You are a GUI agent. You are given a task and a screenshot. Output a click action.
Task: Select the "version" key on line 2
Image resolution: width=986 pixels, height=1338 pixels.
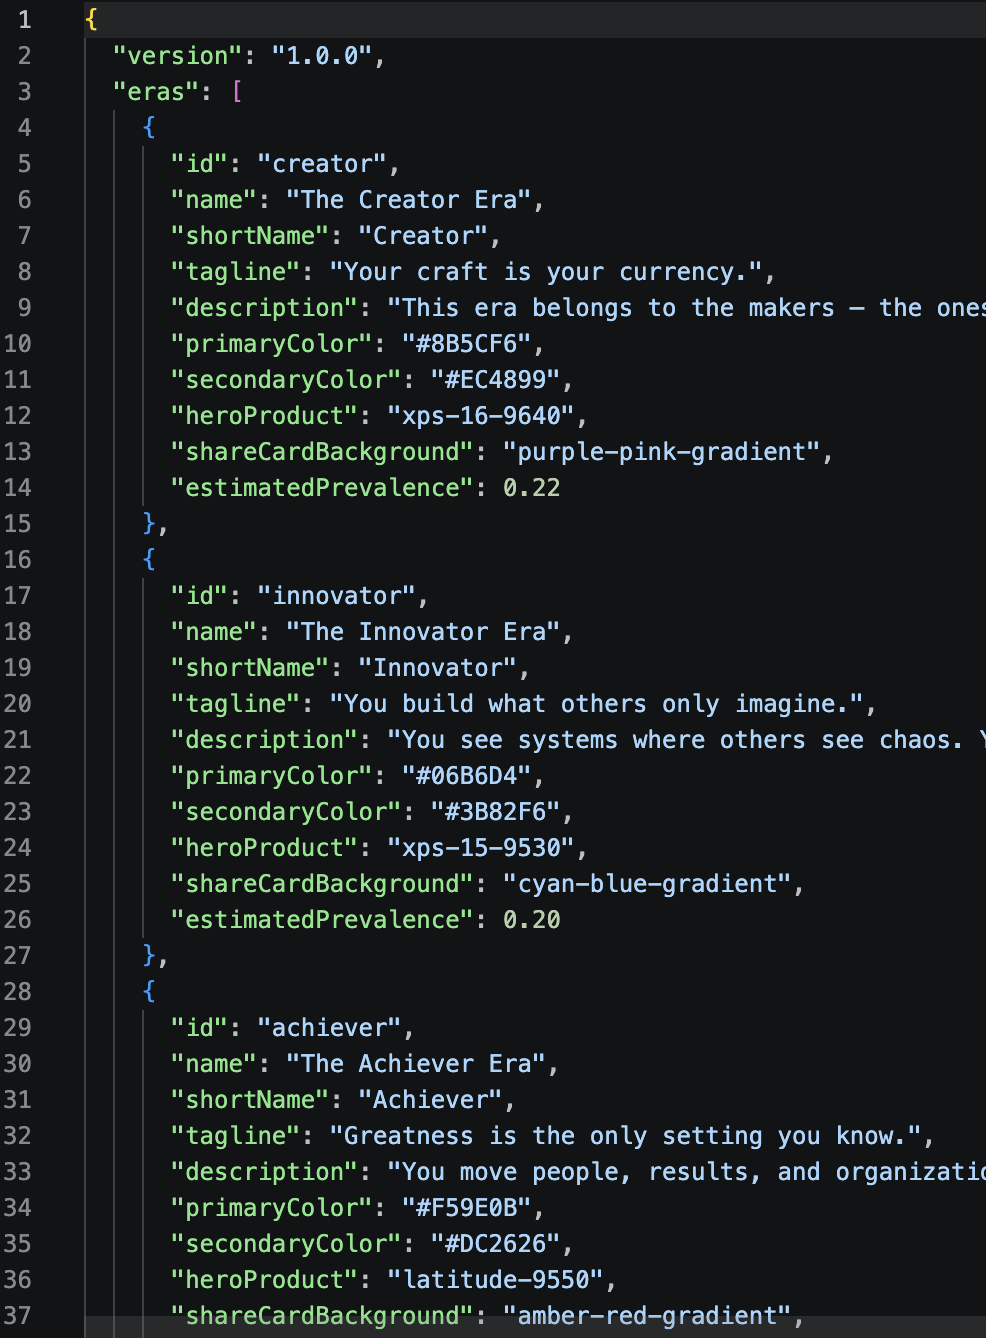(x=178, y=55)
